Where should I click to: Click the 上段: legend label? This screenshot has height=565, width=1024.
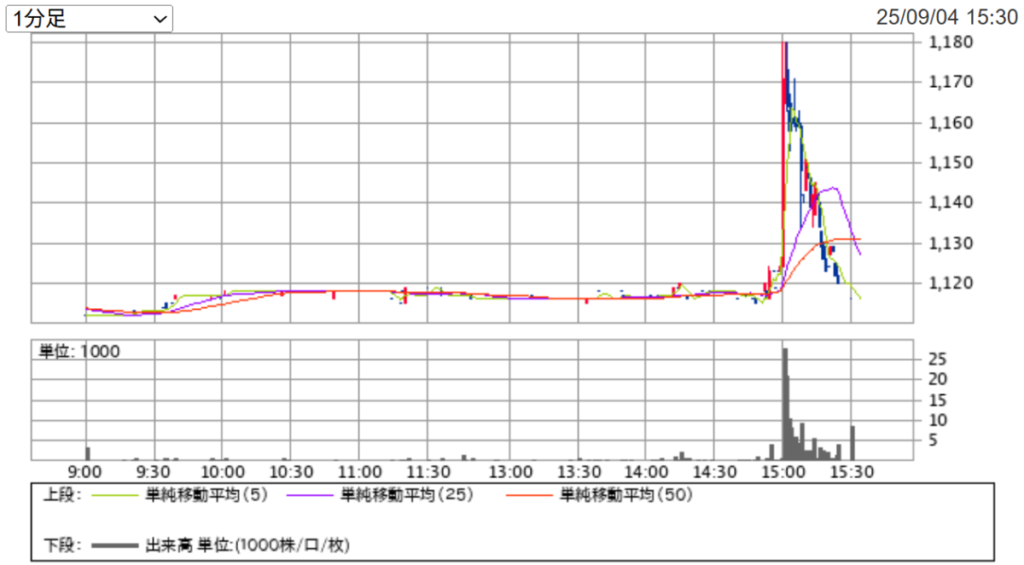click(x=62, y=495)
